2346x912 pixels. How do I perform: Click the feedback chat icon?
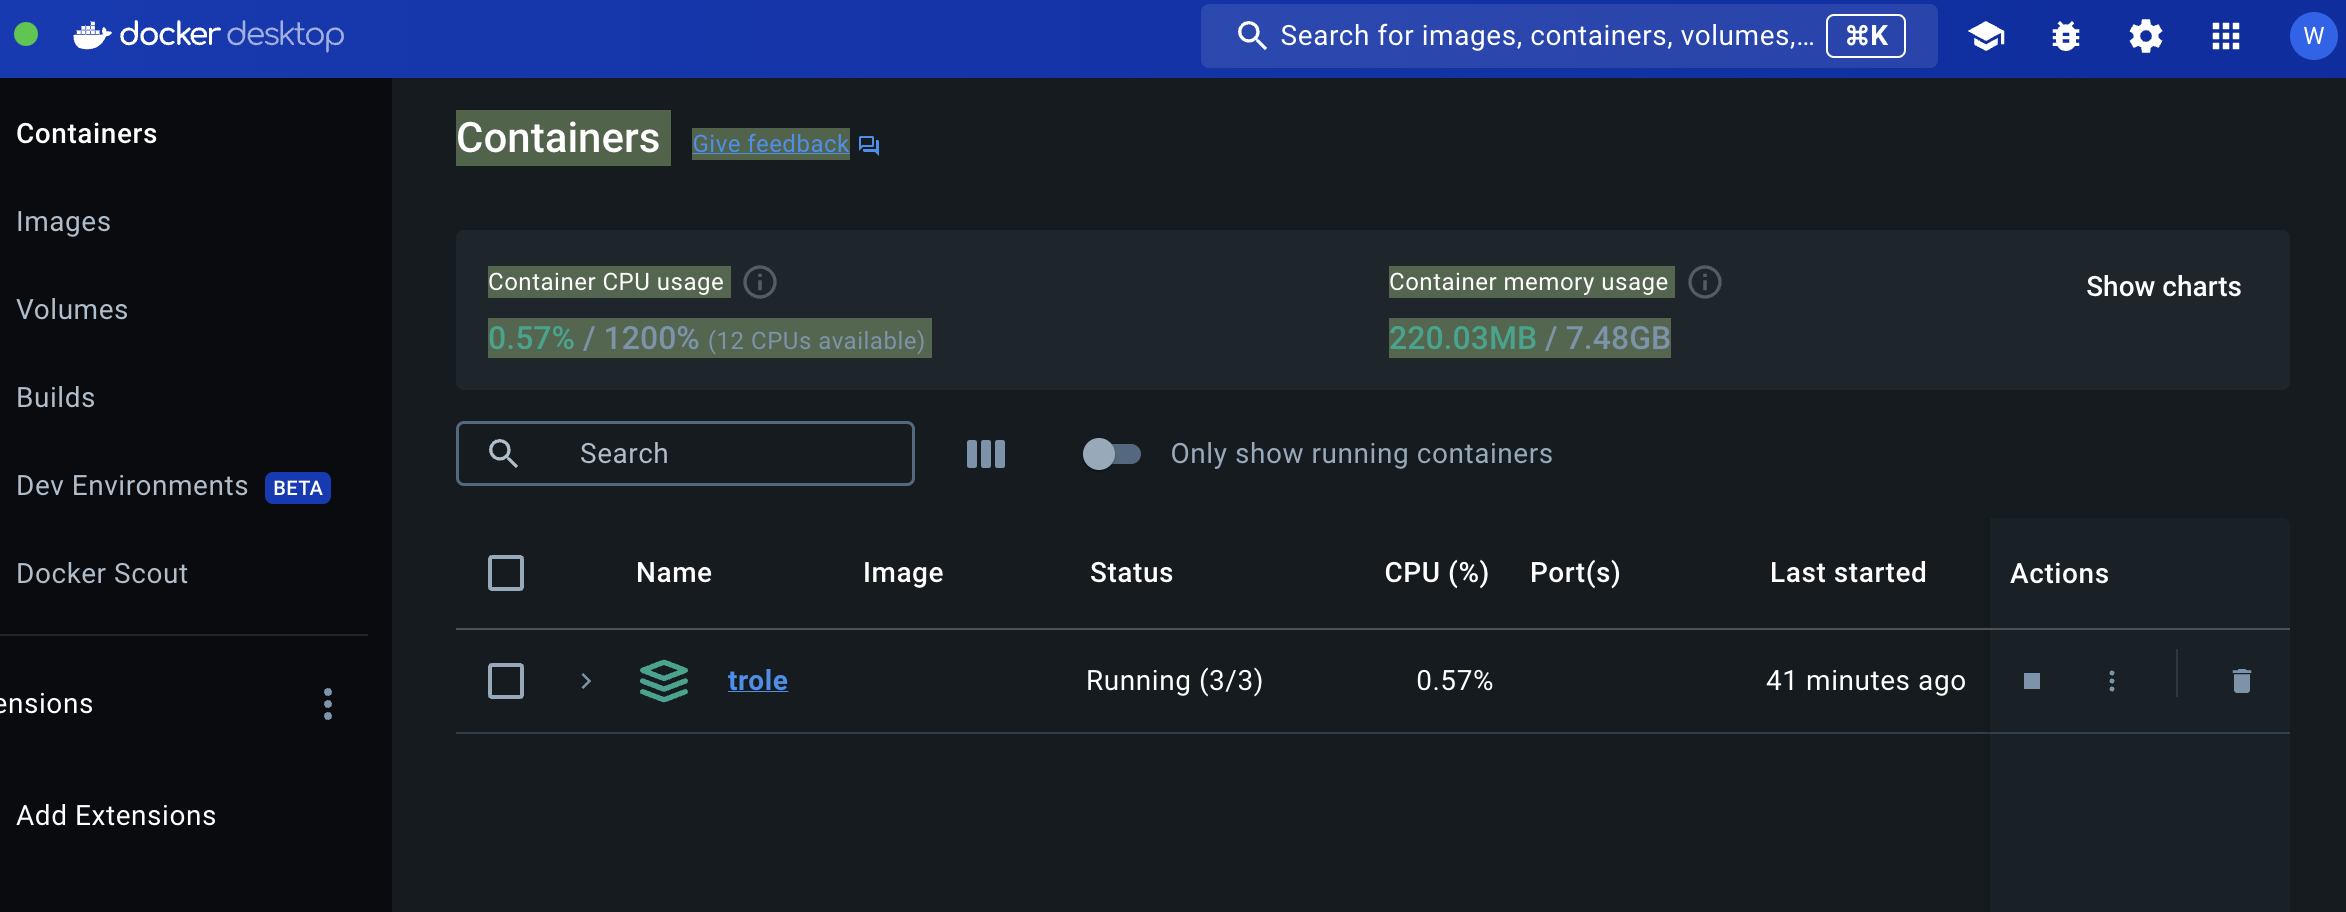pyautogui.click(x=869, y=145)
